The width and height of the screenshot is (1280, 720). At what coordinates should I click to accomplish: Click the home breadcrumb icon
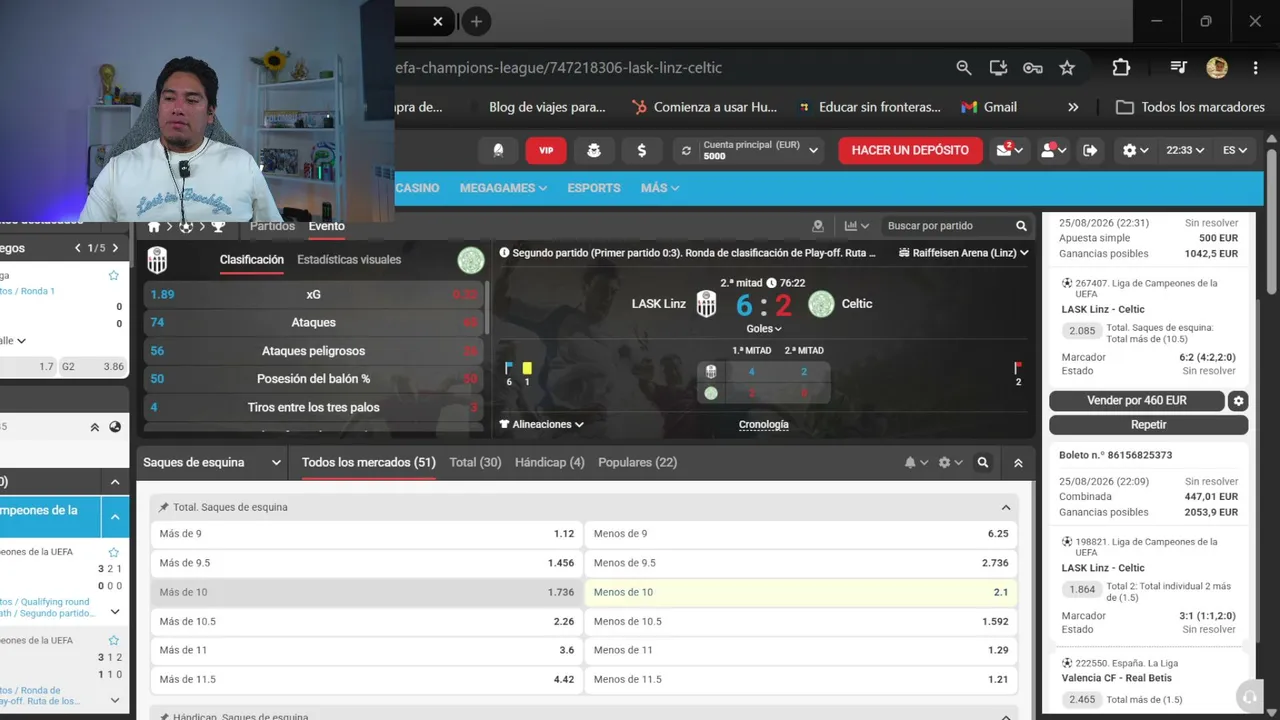pos(154,227)
